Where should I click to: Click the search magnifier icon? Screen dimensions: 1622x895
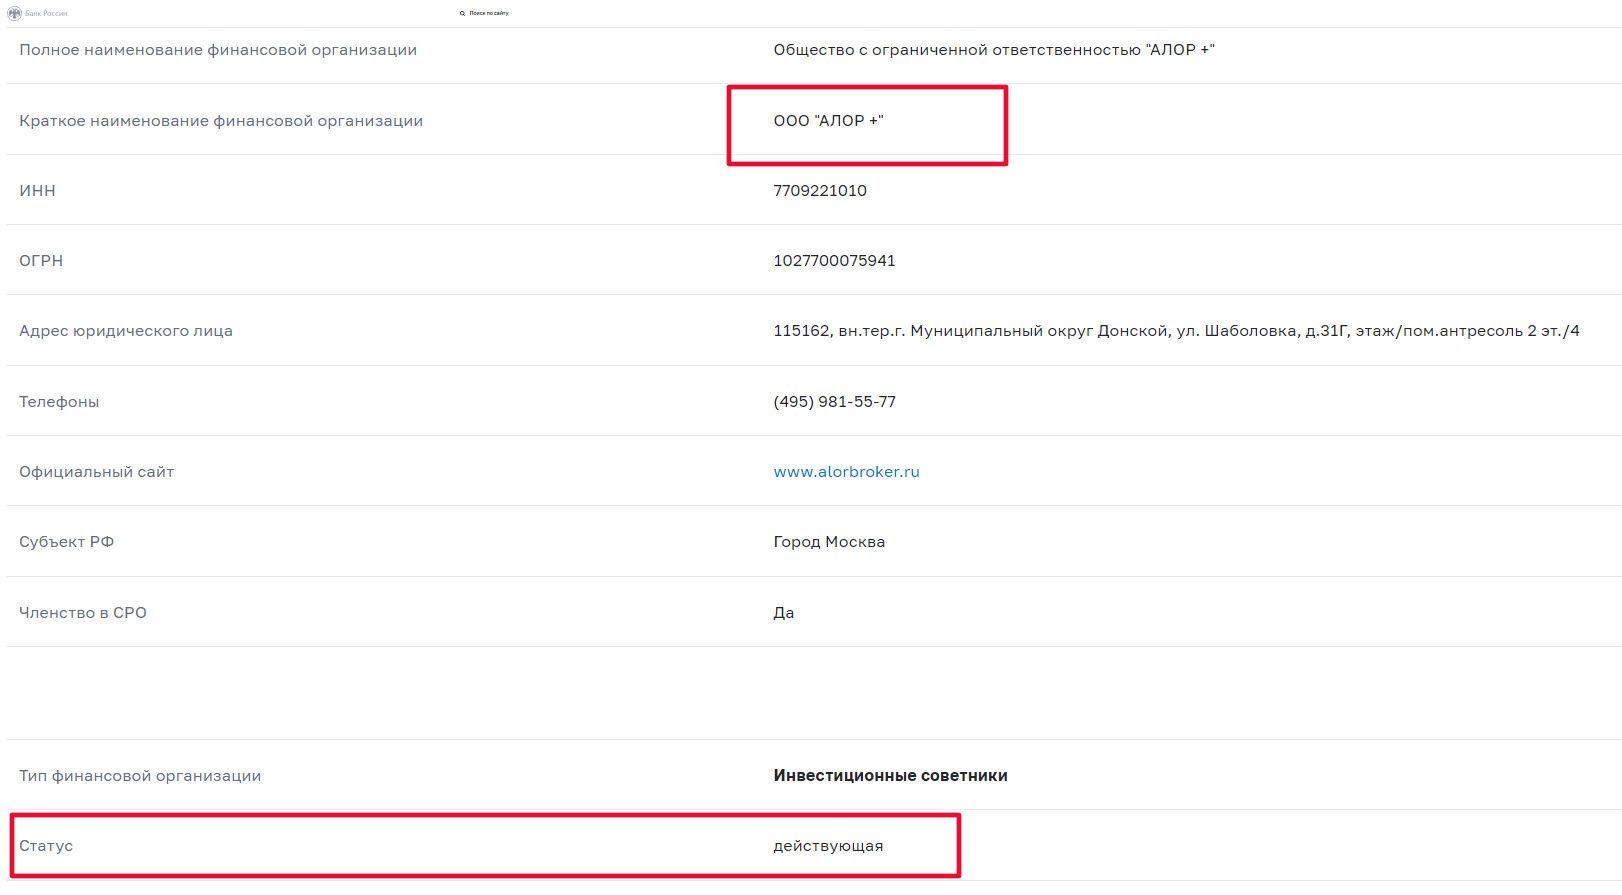tap(462, 13)
